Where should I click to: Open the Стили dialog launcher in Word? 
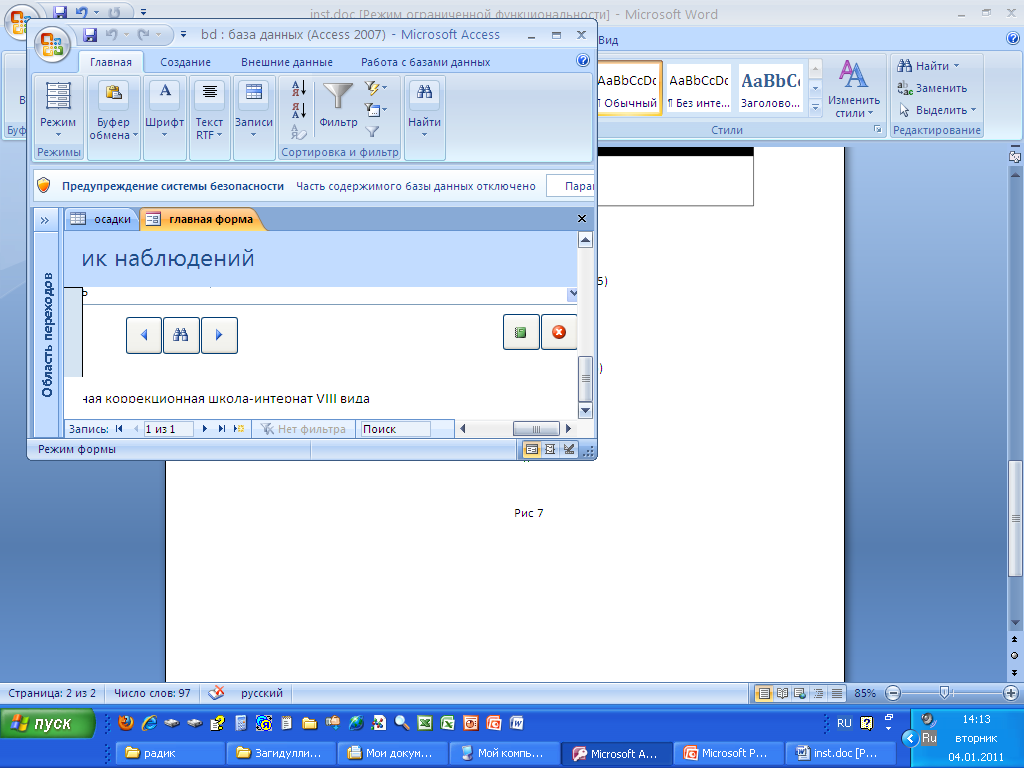click(x=878, y=130)
